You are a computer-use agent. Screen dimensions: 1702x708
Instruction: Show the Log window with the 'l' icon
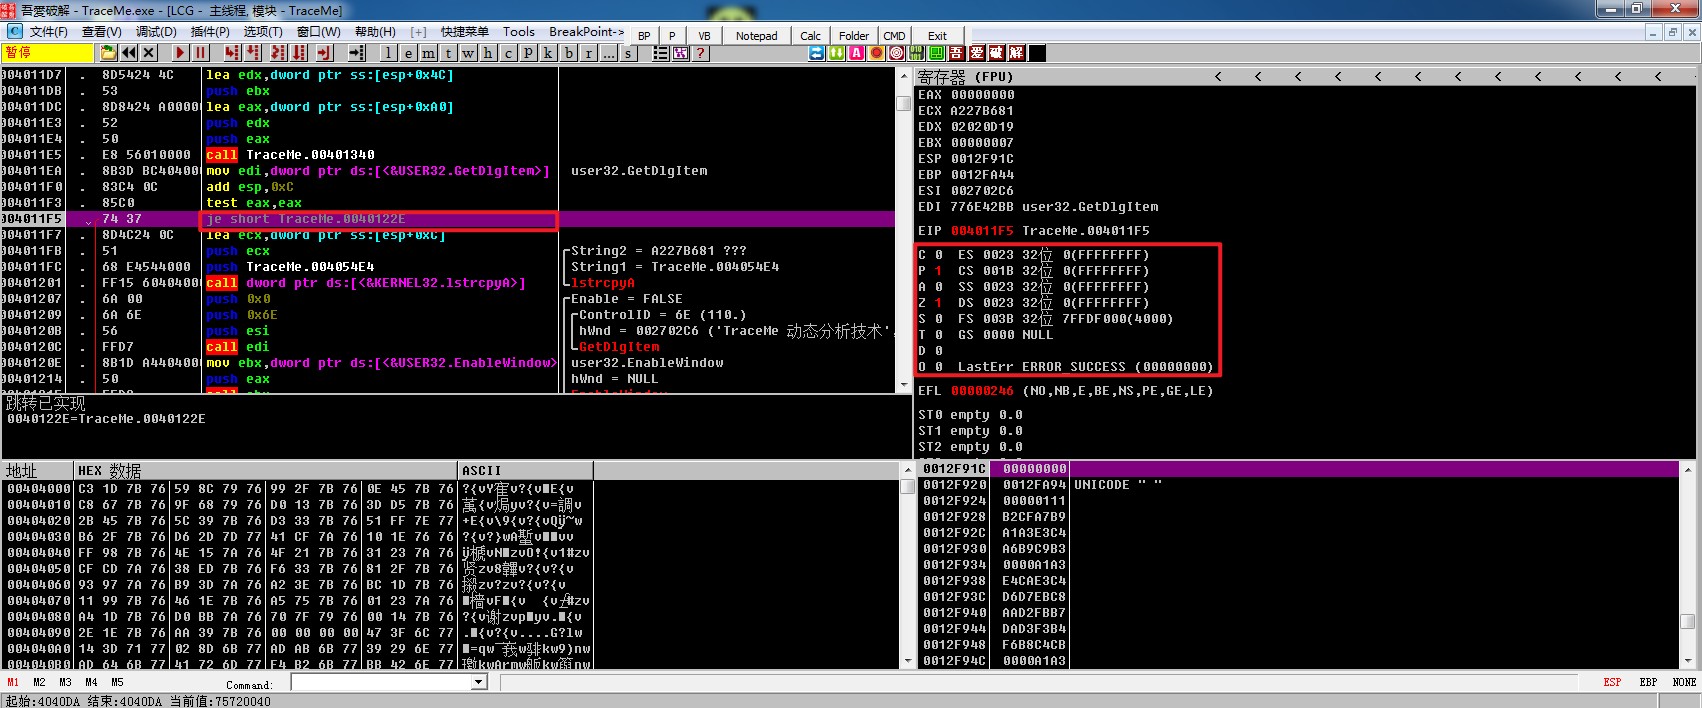pos(388,53)
